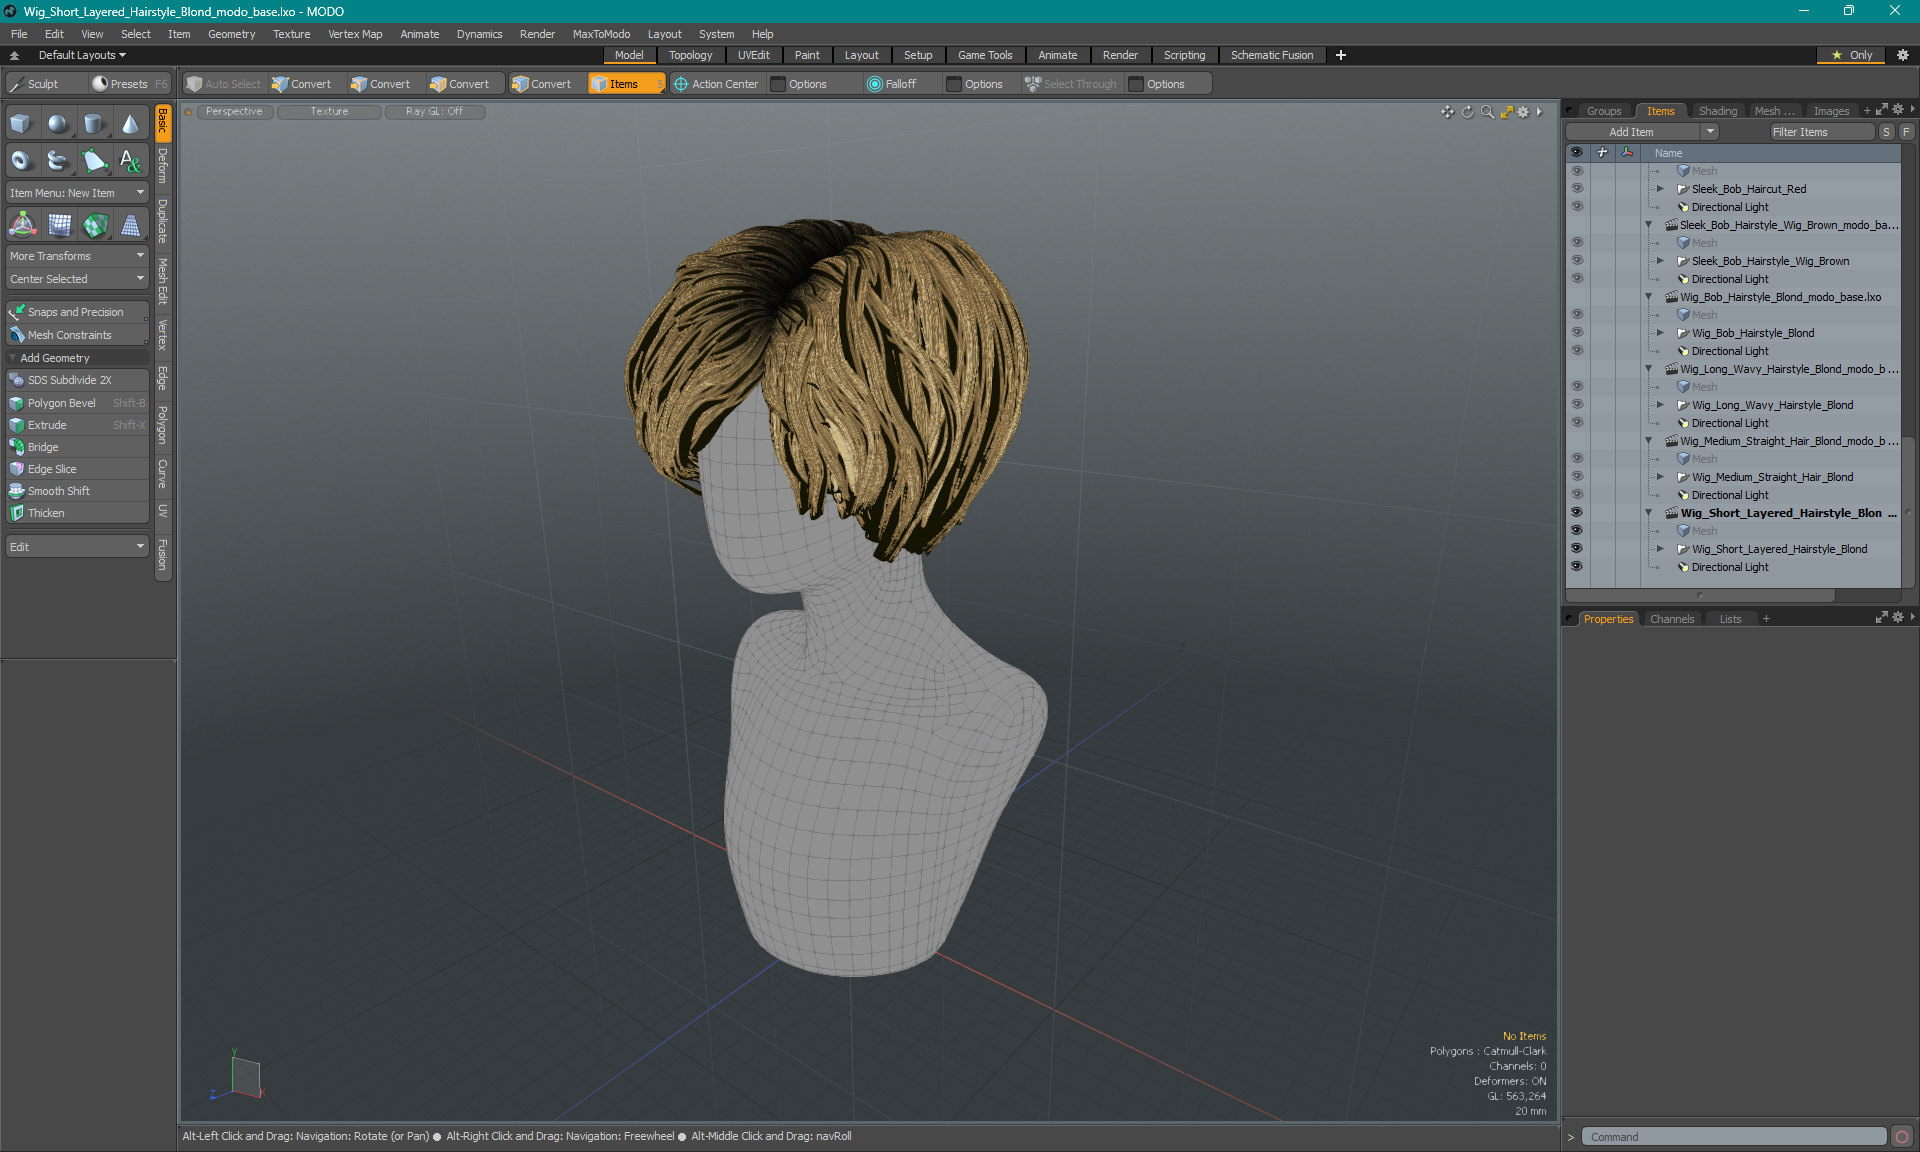Viewport: 1920px width, 1152px height.
Task: Click the tapered grid icon
Action: (x=130, y=225)
